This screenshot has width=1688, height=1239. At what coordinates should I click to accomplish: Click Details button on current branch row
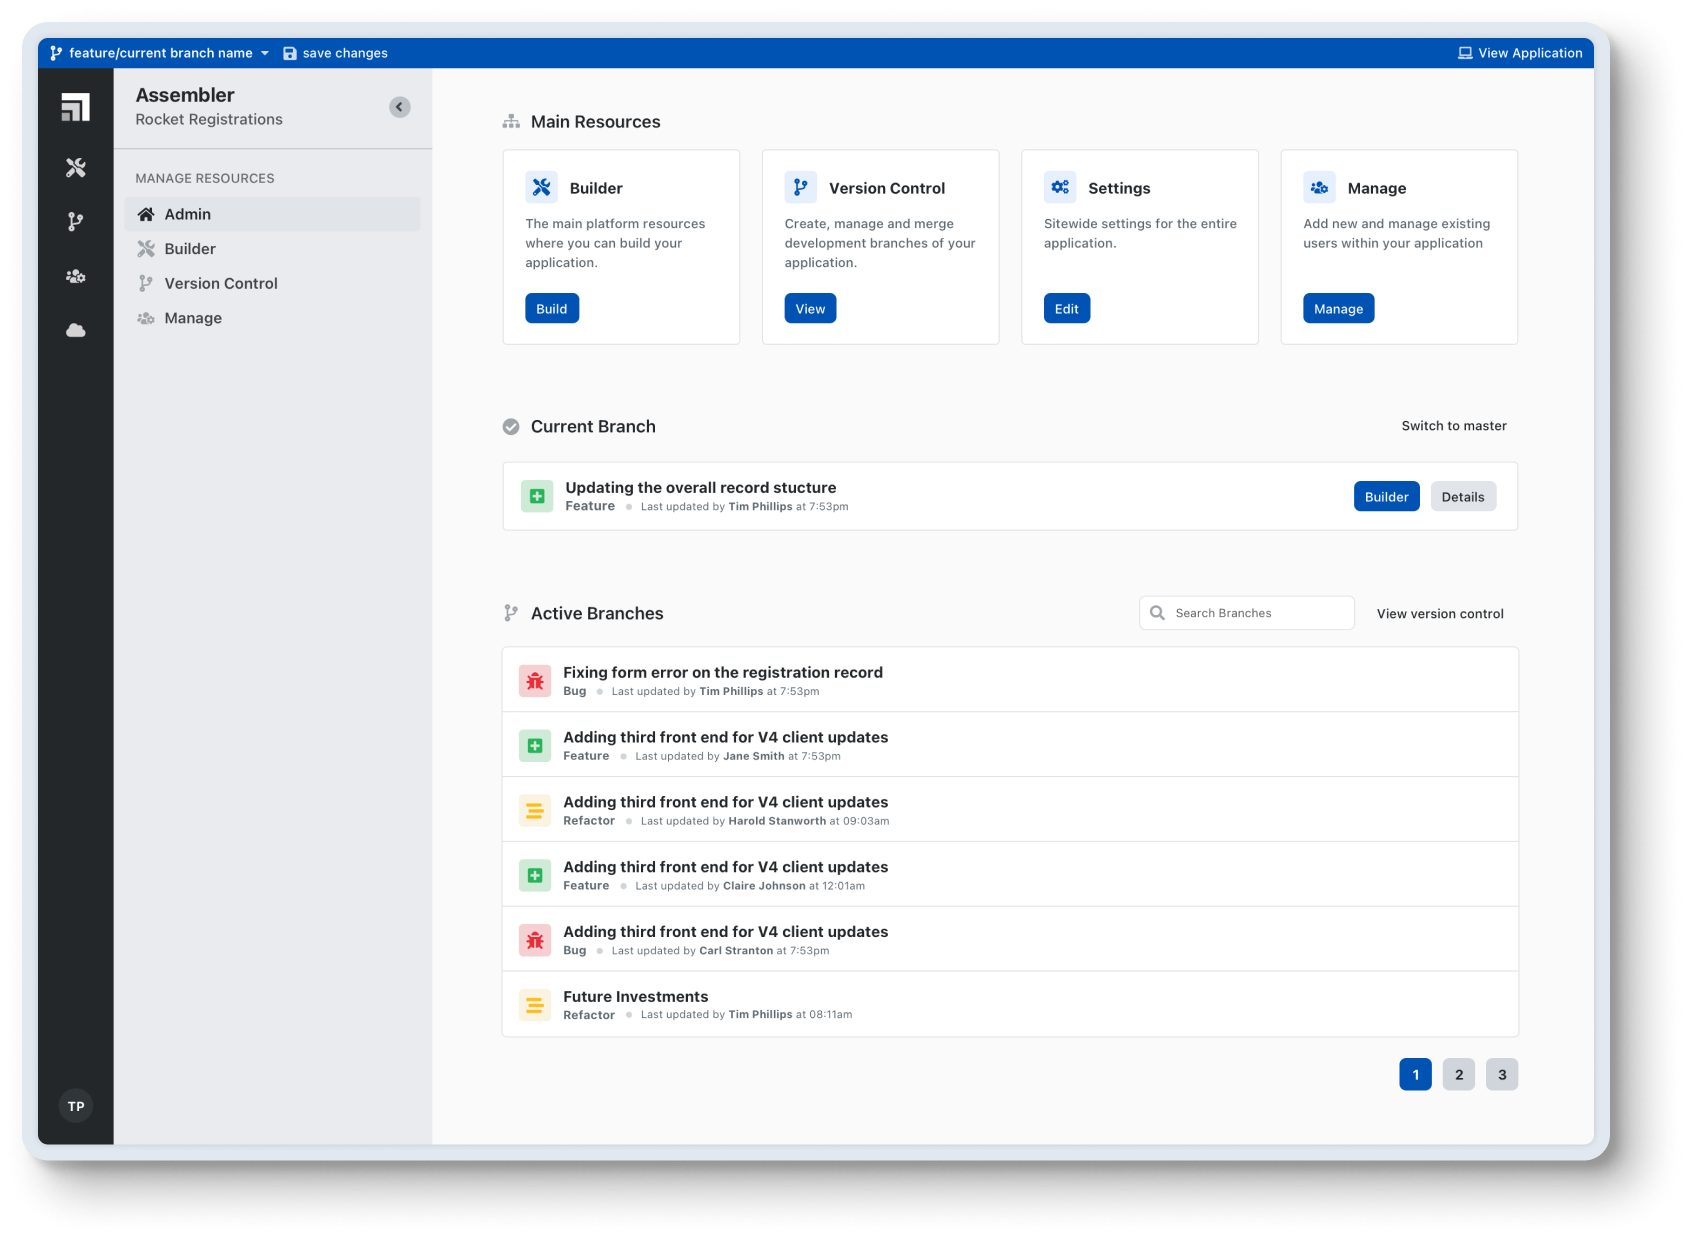(x=1463, y=496)
